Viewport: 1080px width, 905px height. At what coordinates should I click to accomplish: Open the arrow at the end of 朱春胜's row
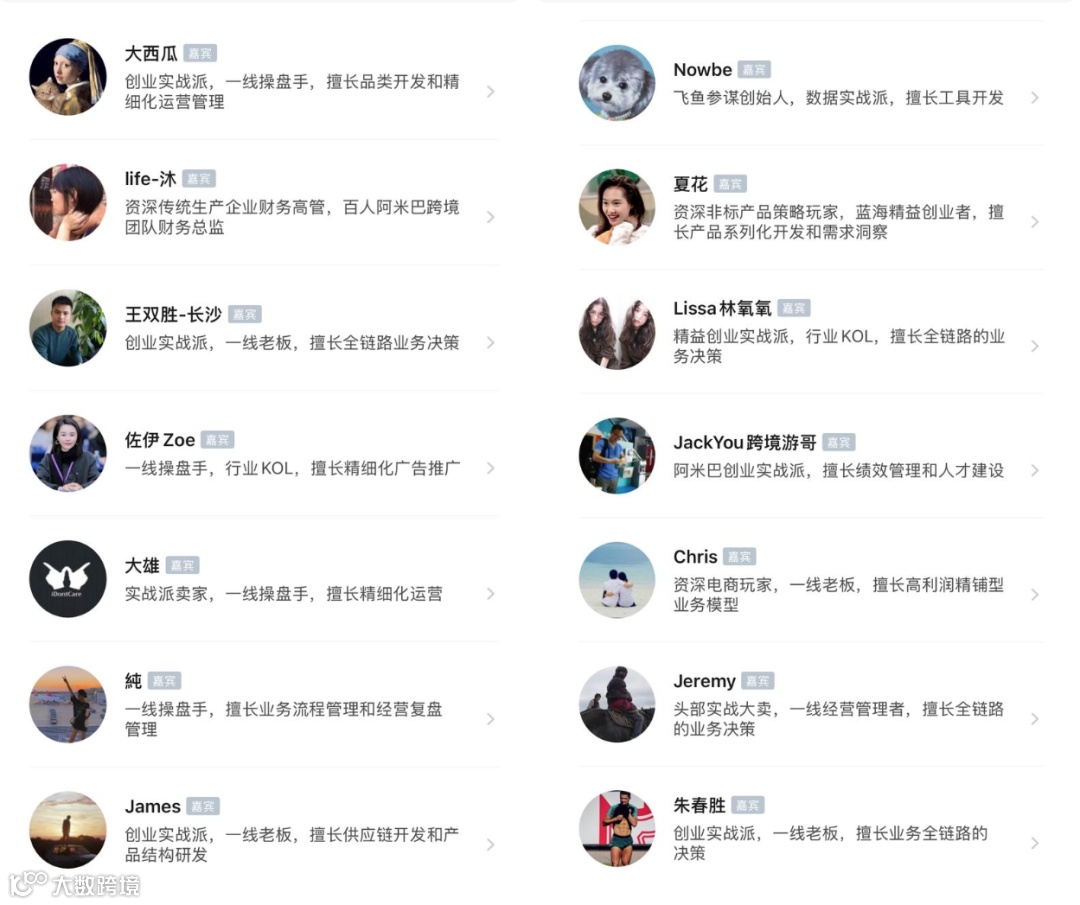[1035, 842]
